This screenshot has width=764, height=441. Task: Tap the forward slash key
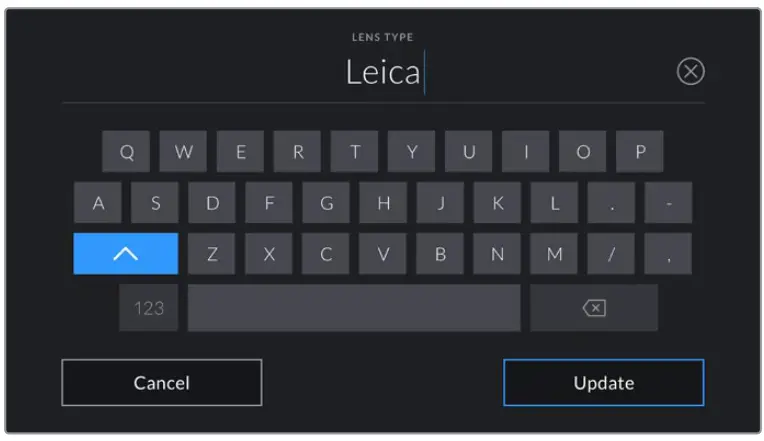click(611, 254)
